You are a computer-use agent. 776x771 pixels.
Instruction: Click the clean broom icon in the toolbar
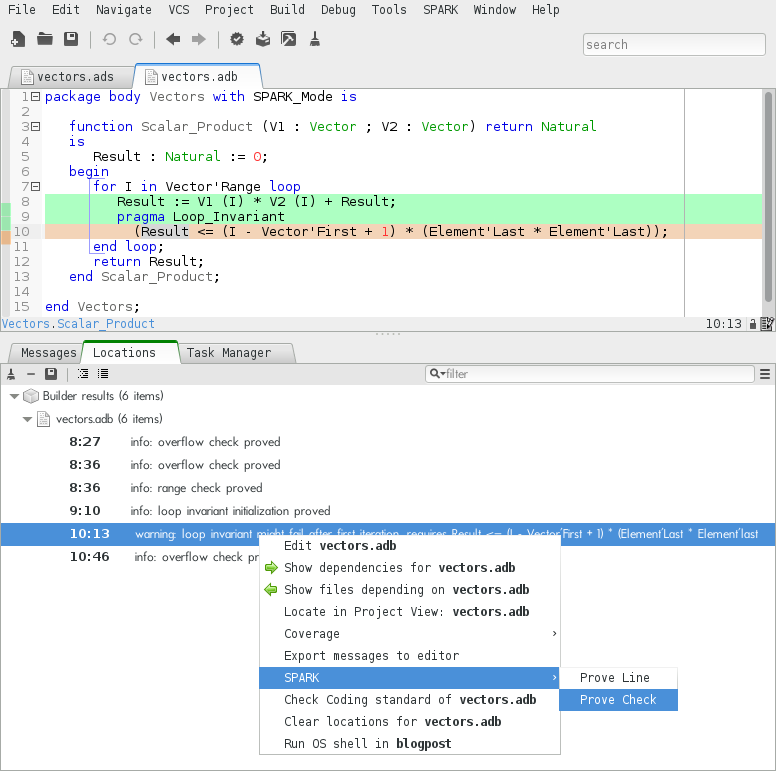coord(314,40)
